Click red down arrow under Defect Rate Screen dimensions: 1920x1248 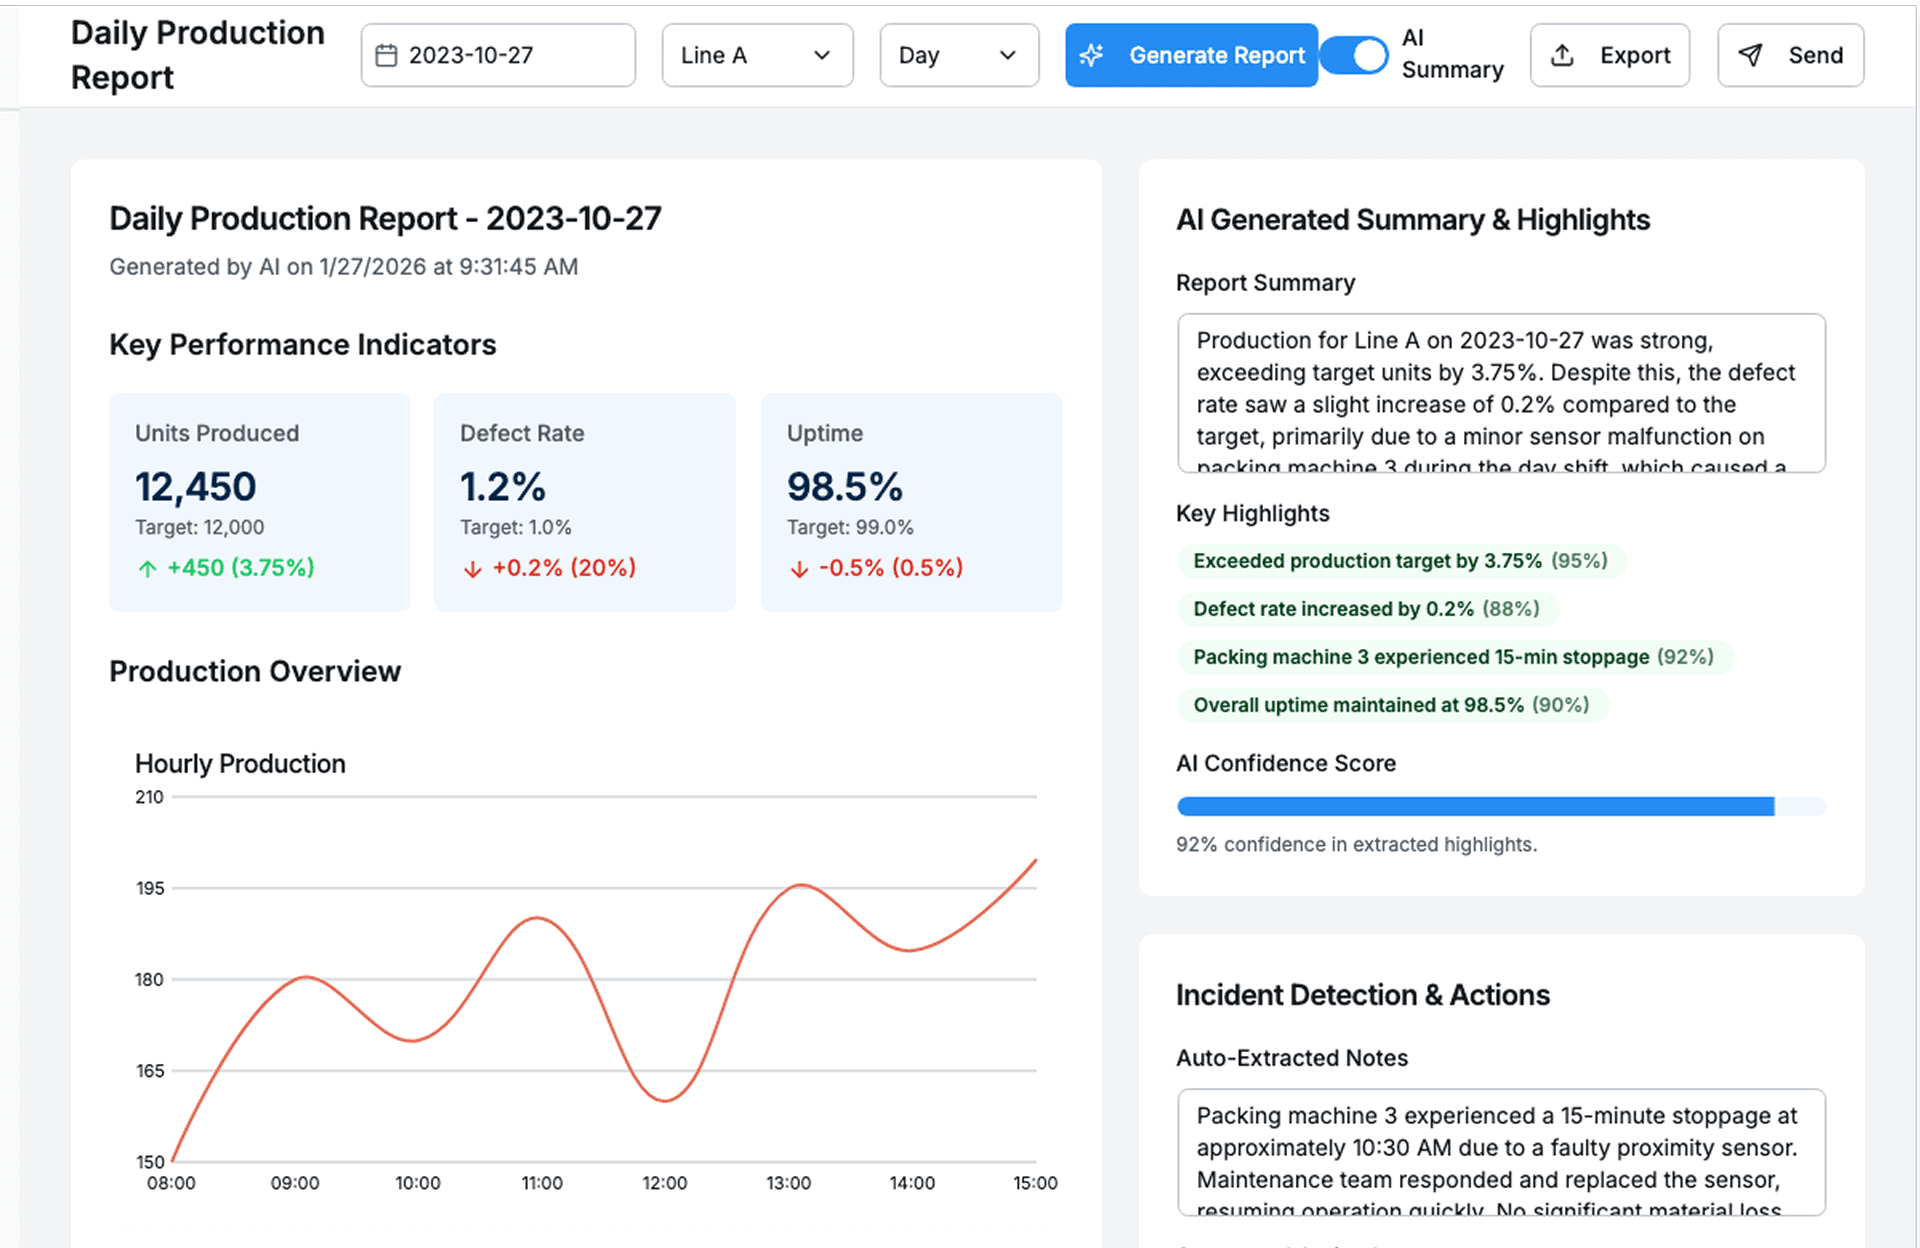(472, 569)
